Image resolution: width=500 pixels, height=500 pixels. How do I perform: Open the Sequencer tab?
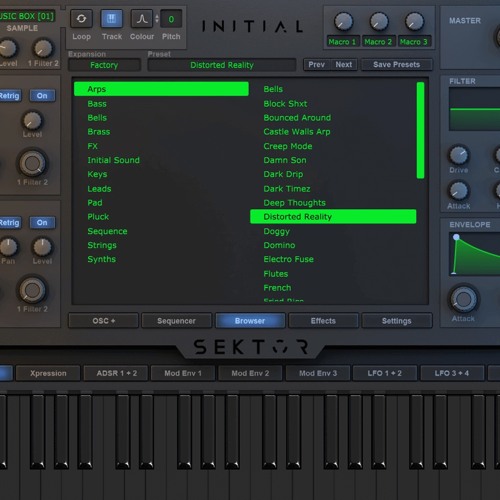(177, 321)
